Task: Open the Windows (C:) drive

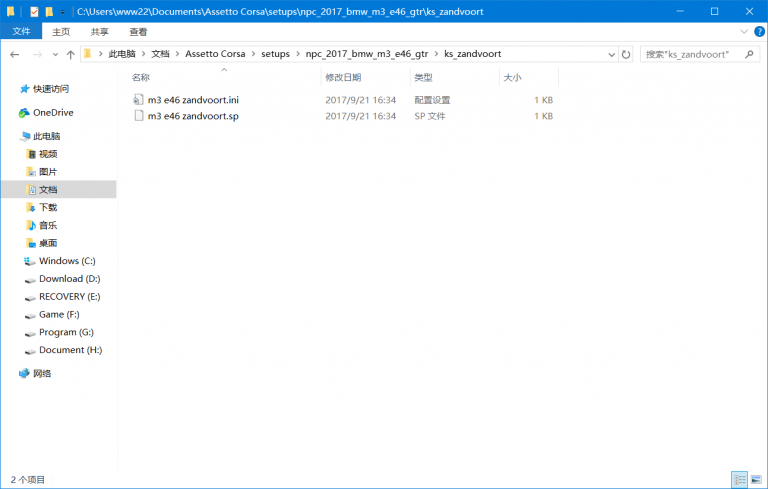Action: [x=67, y=261]
